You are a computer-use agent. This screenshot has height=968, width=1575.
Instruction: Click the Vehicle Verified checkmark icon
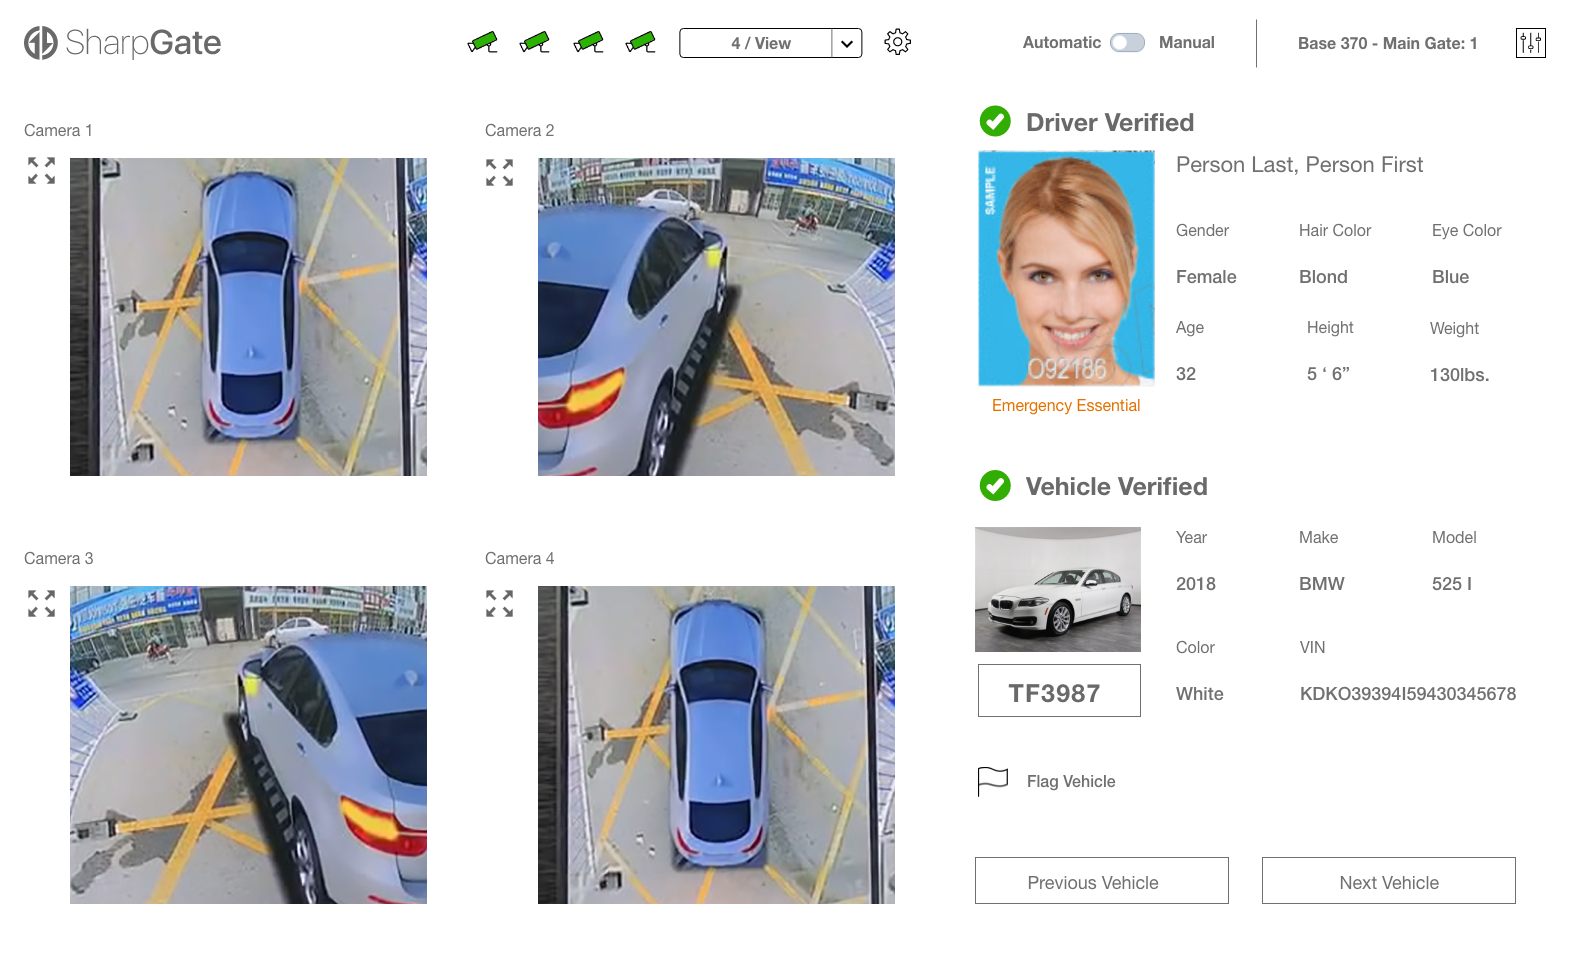click(995, 486)
